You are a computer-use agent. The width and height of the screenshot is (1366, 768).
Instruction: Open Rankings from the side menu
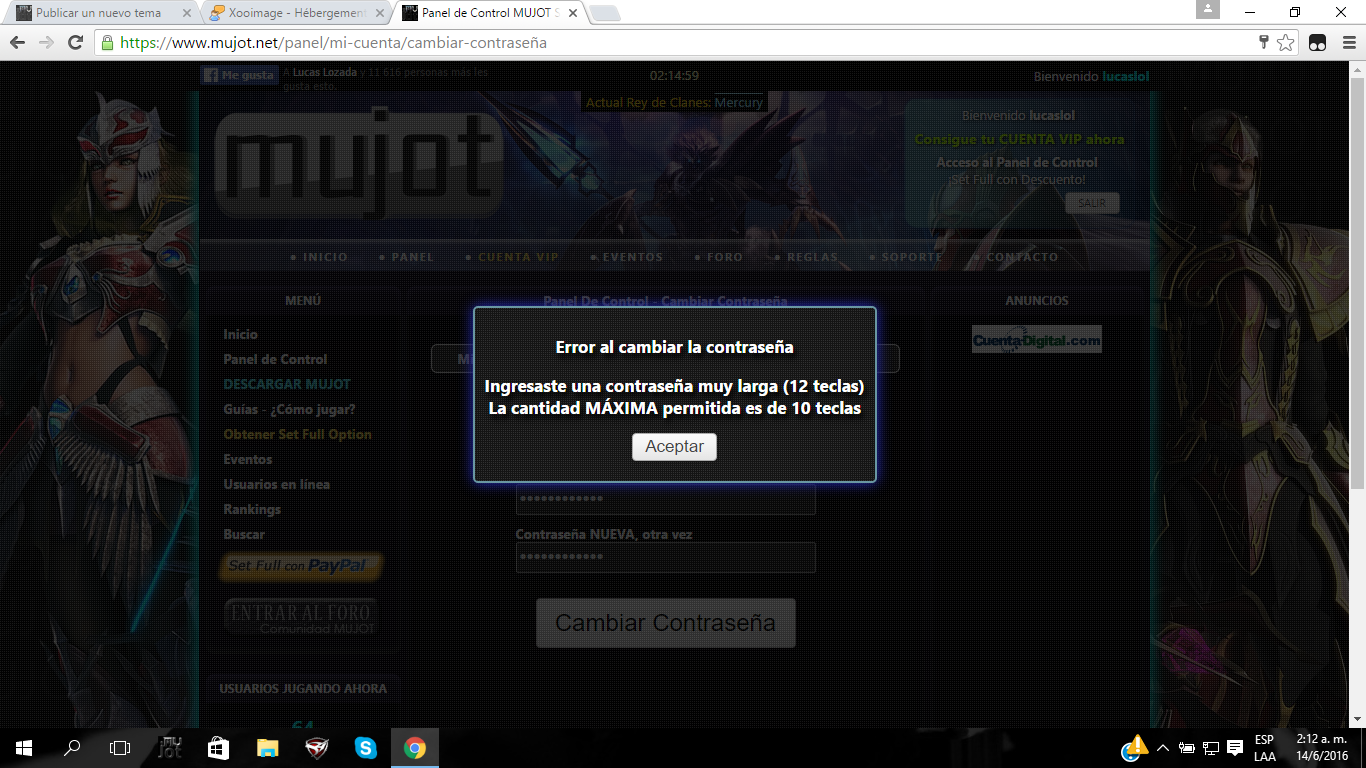[x=252, y=509]
